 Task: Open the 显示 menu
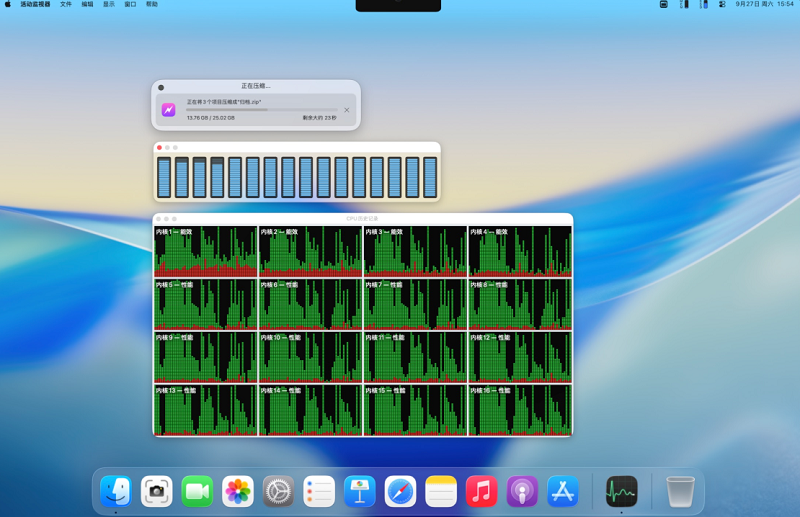click(x=109, y=4)
